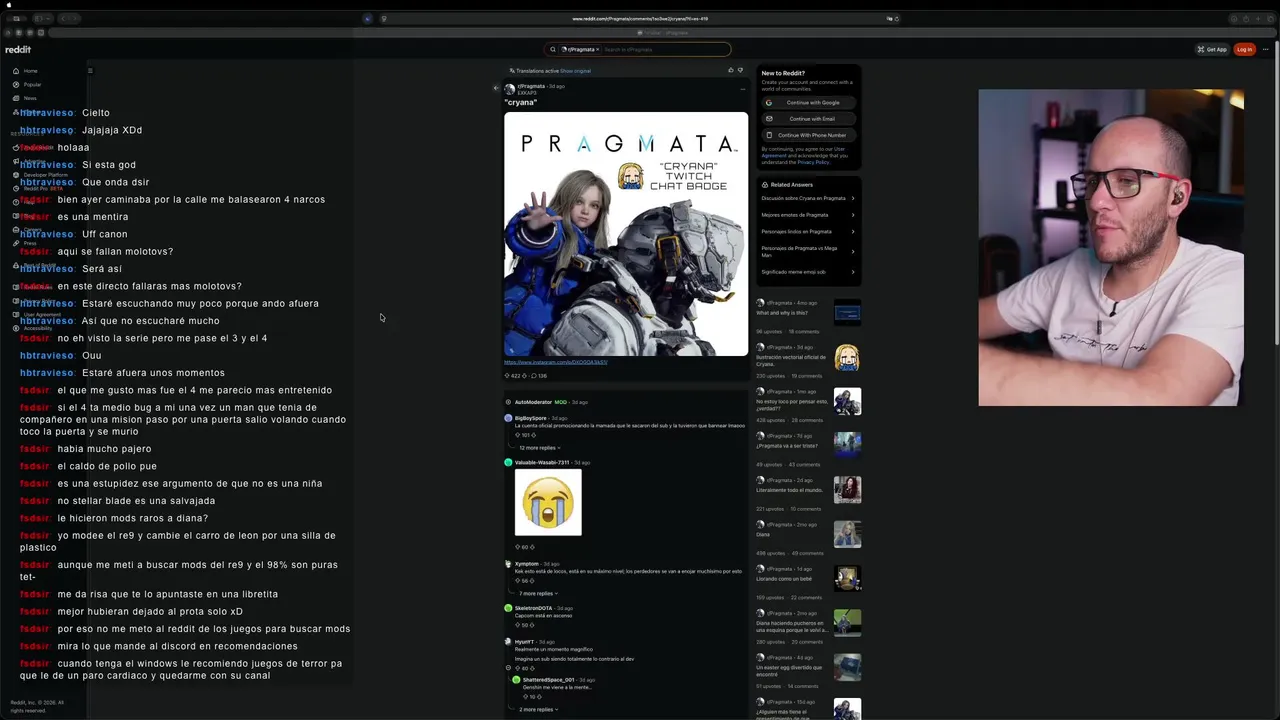Click the search magnifier icon
The image size is (1280, 720).
point(553,49)
